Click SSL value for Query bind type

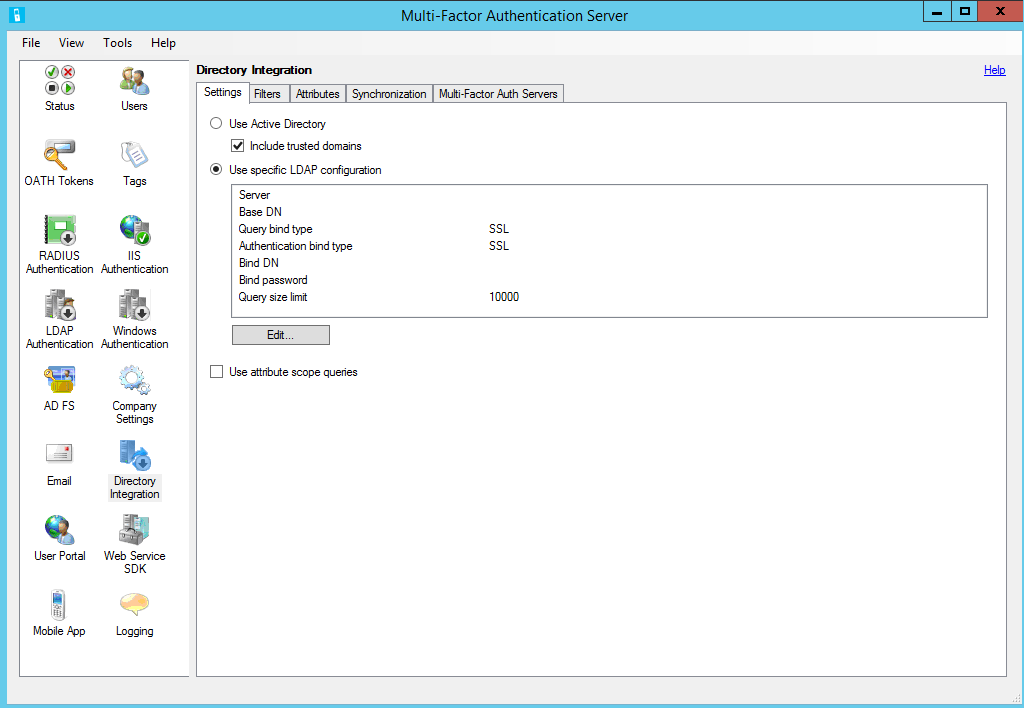499,229
